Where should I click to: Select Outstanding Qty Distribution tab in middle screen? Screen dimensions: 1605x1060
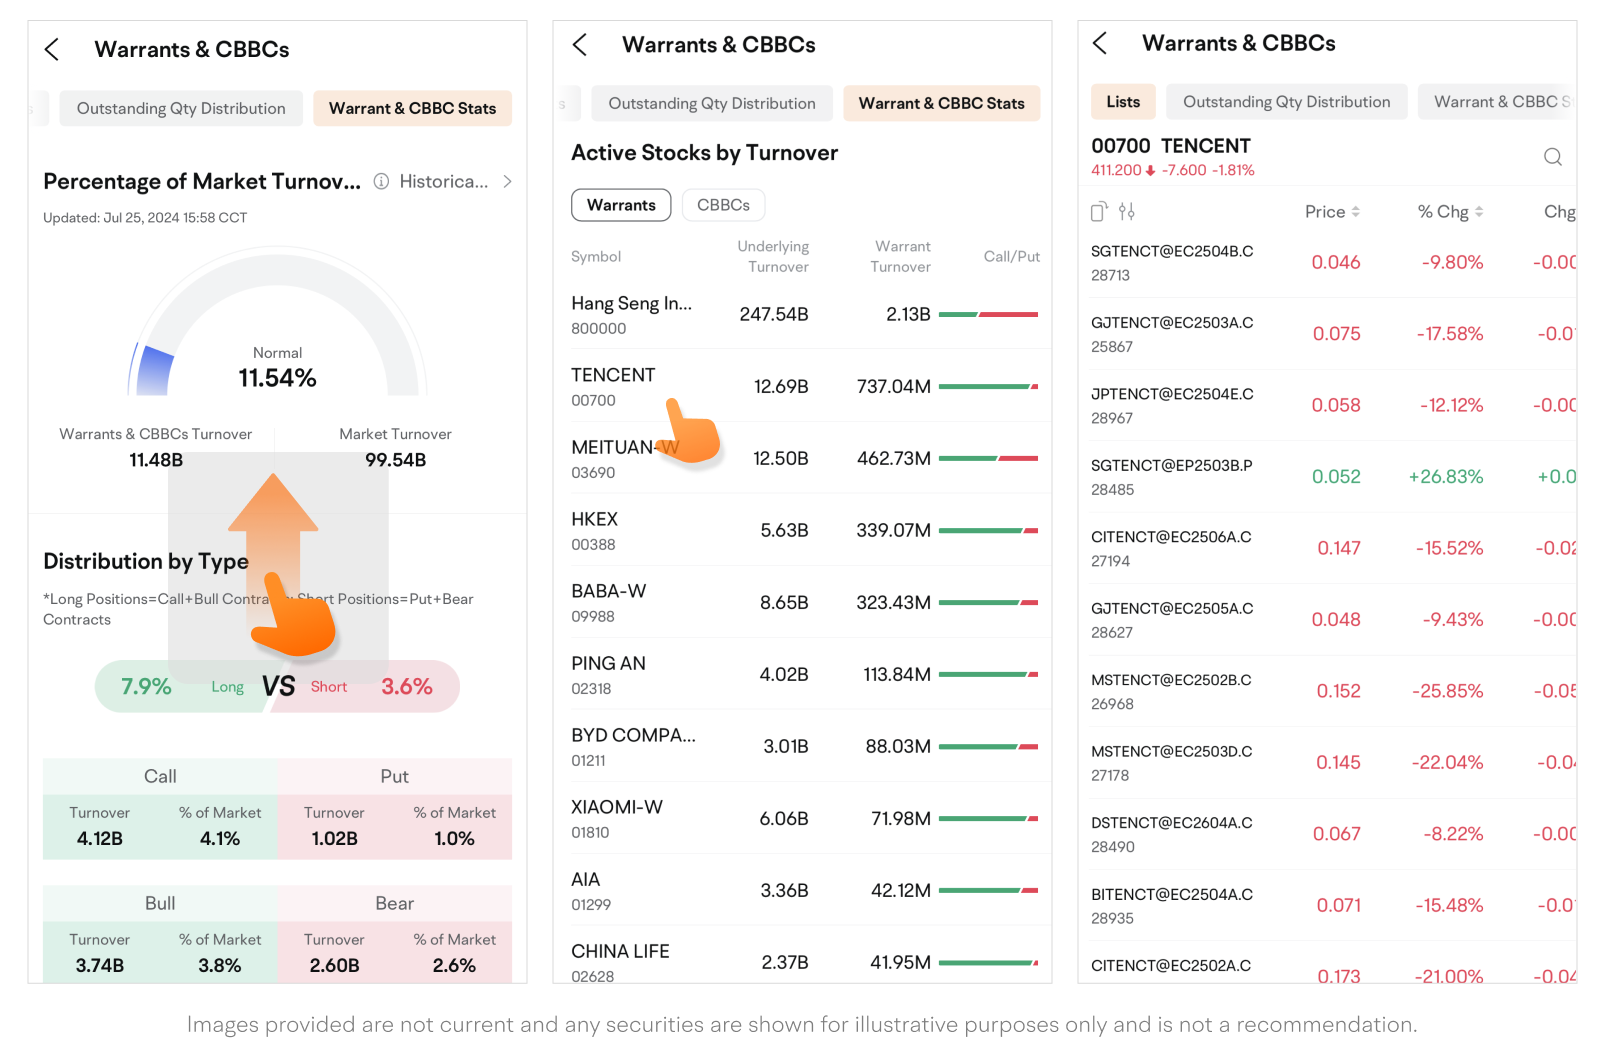click(712, 104)
